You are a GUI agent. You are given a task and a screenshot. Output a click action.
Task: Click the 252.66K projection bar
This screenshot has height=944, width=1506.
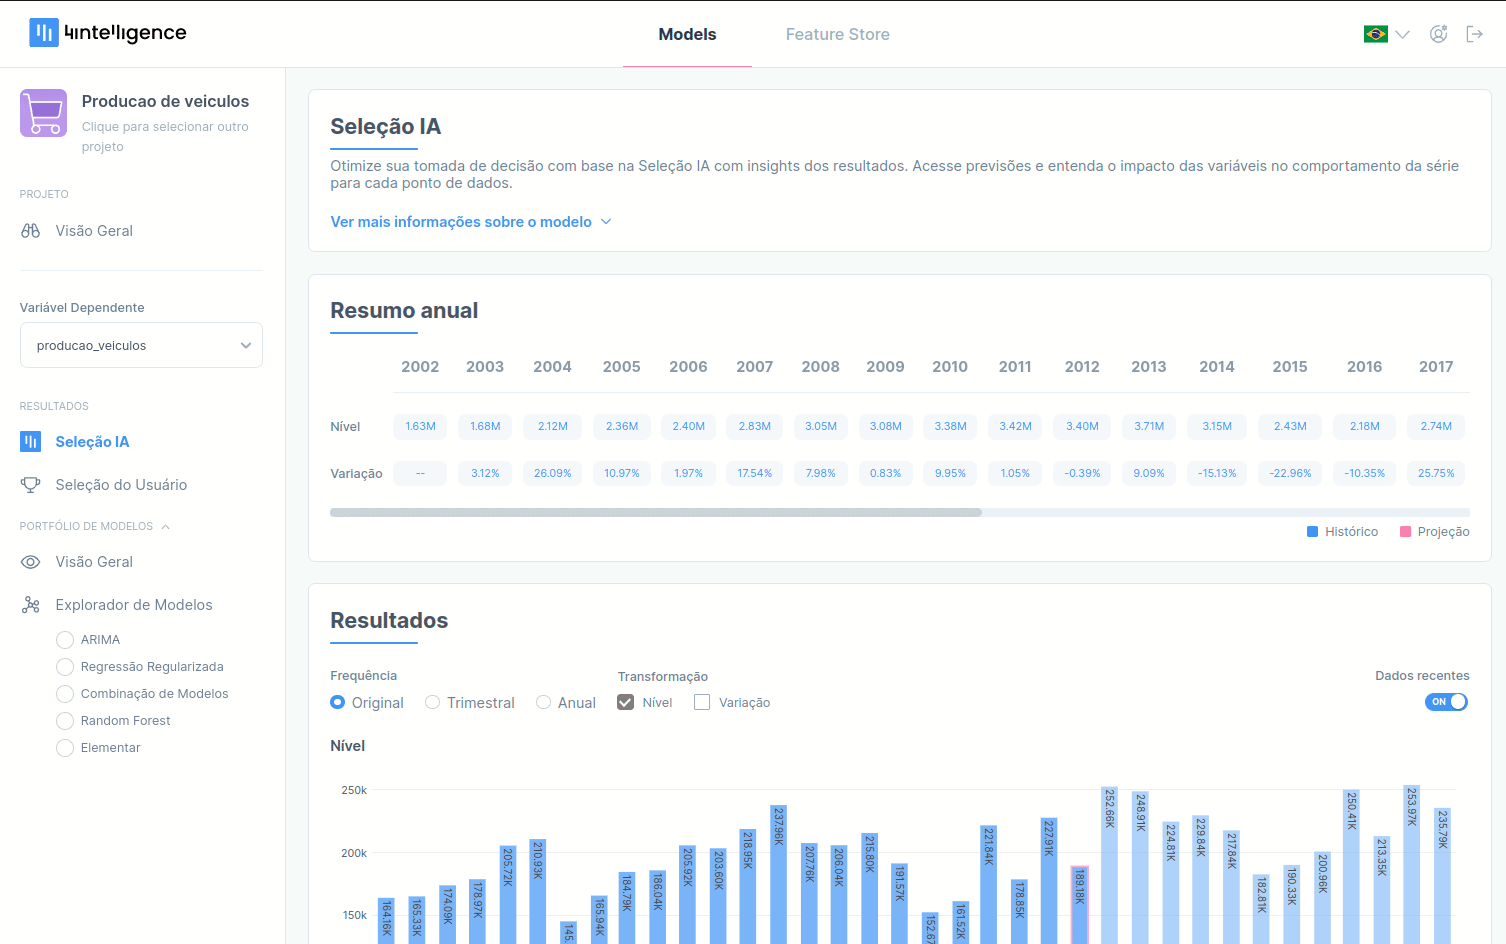click(x=1109, y=865)
